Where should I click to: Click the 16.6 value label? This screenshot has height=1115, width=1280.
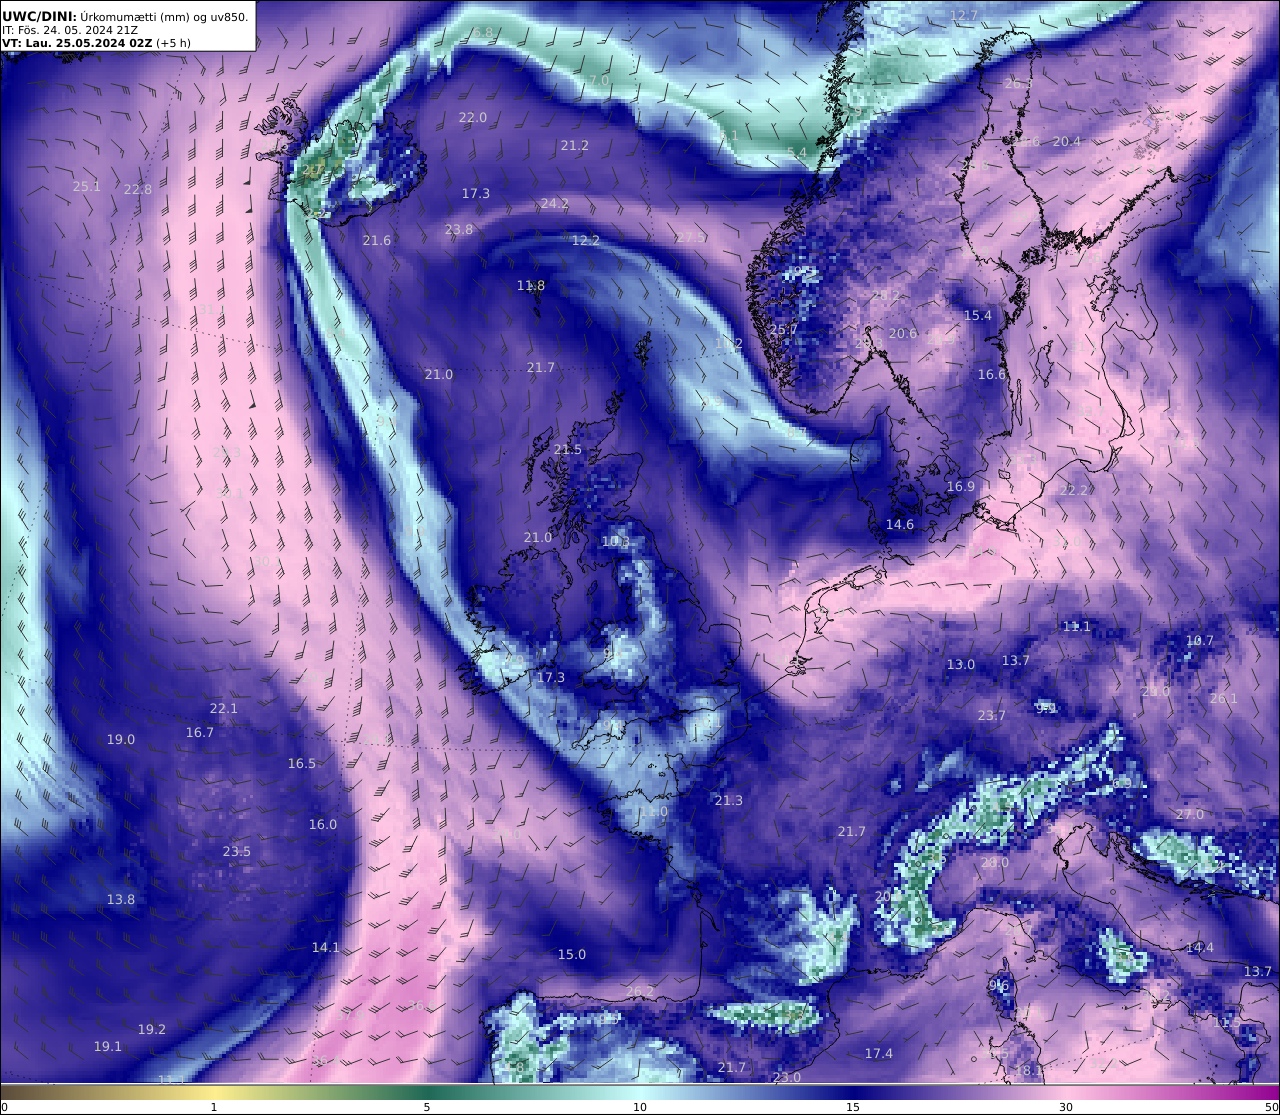point(992,374)
